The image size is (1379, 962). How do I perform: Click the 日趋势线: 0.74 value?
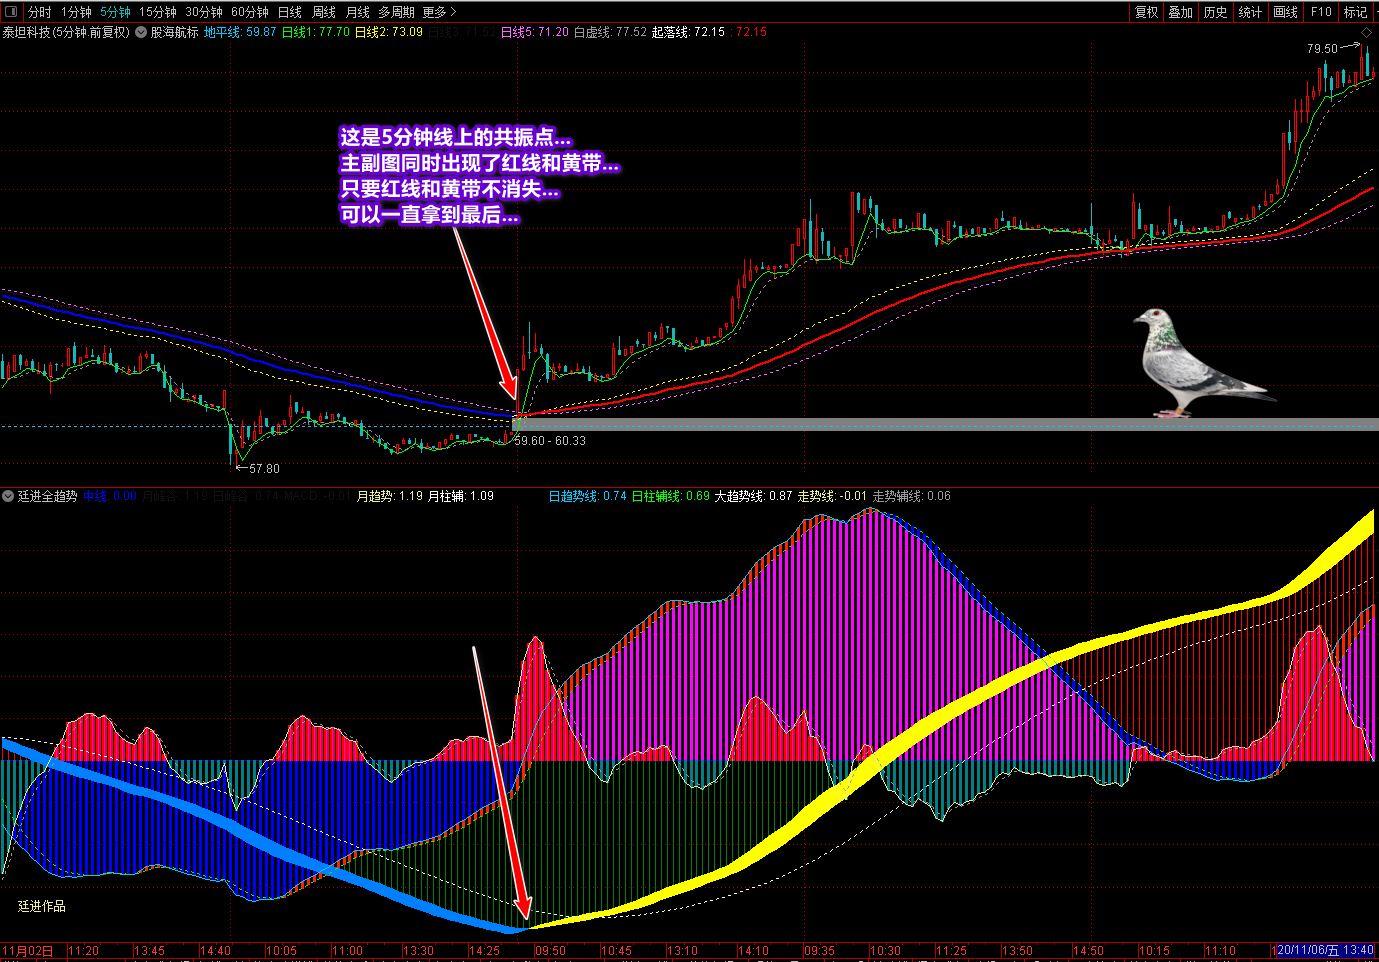tap(588, 496)
